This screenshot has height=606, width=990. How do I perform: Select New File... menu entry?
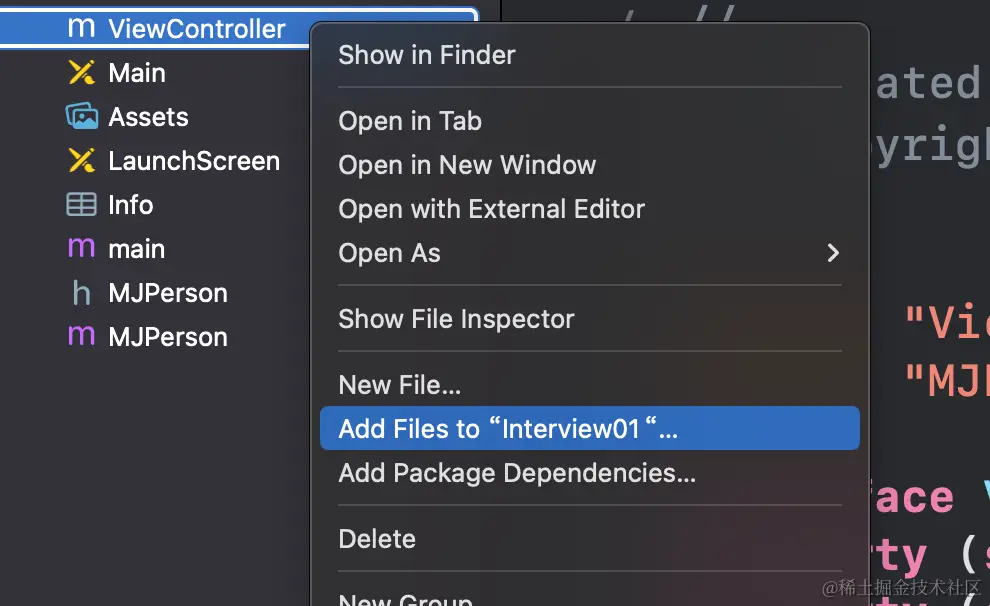click(399, 385)
